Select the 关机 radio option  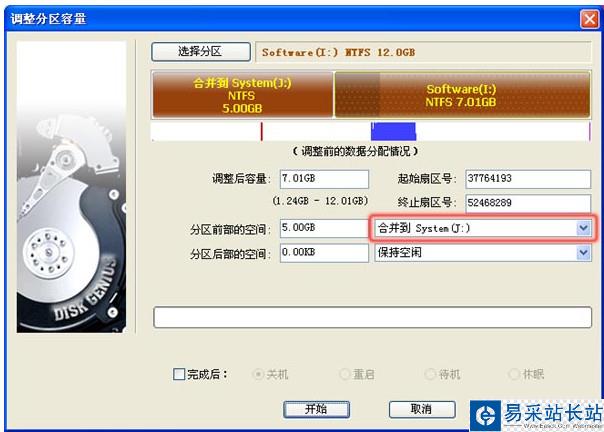pos(258,374)
